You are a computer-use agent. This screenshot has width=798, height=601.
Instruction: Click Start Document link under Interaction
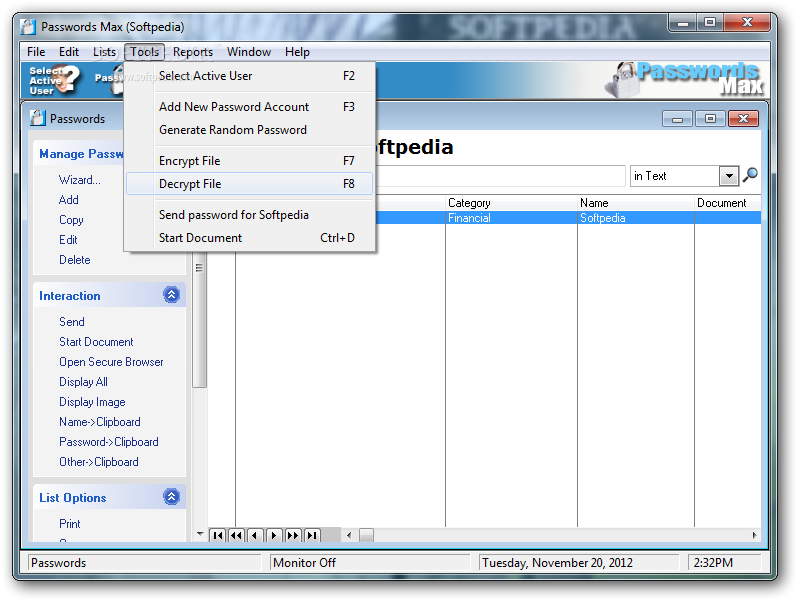tap(96, 341)
